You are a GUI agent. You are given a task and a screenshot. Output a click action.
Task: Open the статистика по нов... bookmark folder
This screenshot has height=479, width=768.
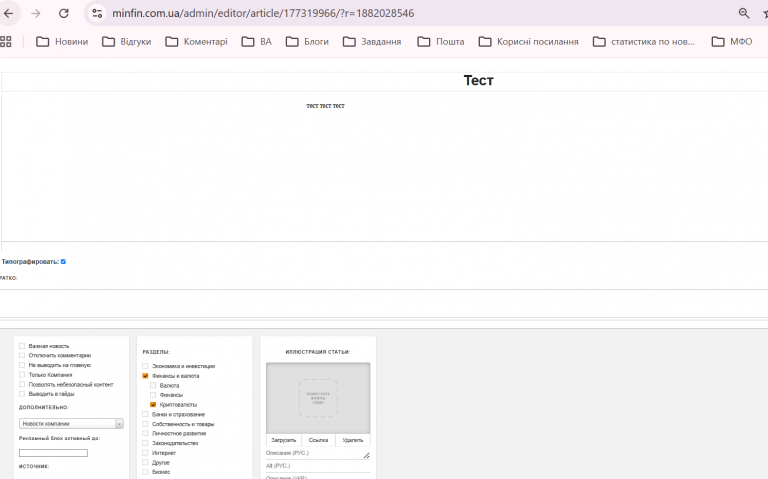coord(644,42)
